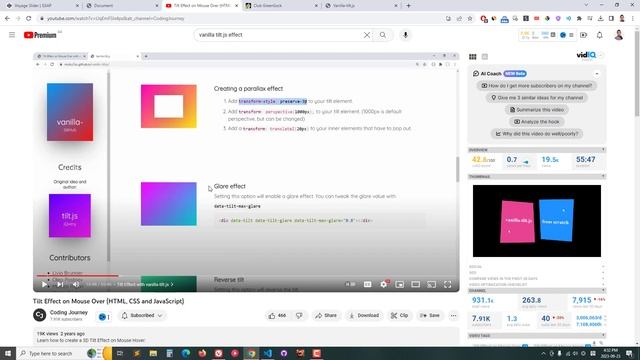Image resolution: width=640 pixels, height=360 pixels.
Task: Ask 'Why did this video do well/poorly?'
Action: 537,133
